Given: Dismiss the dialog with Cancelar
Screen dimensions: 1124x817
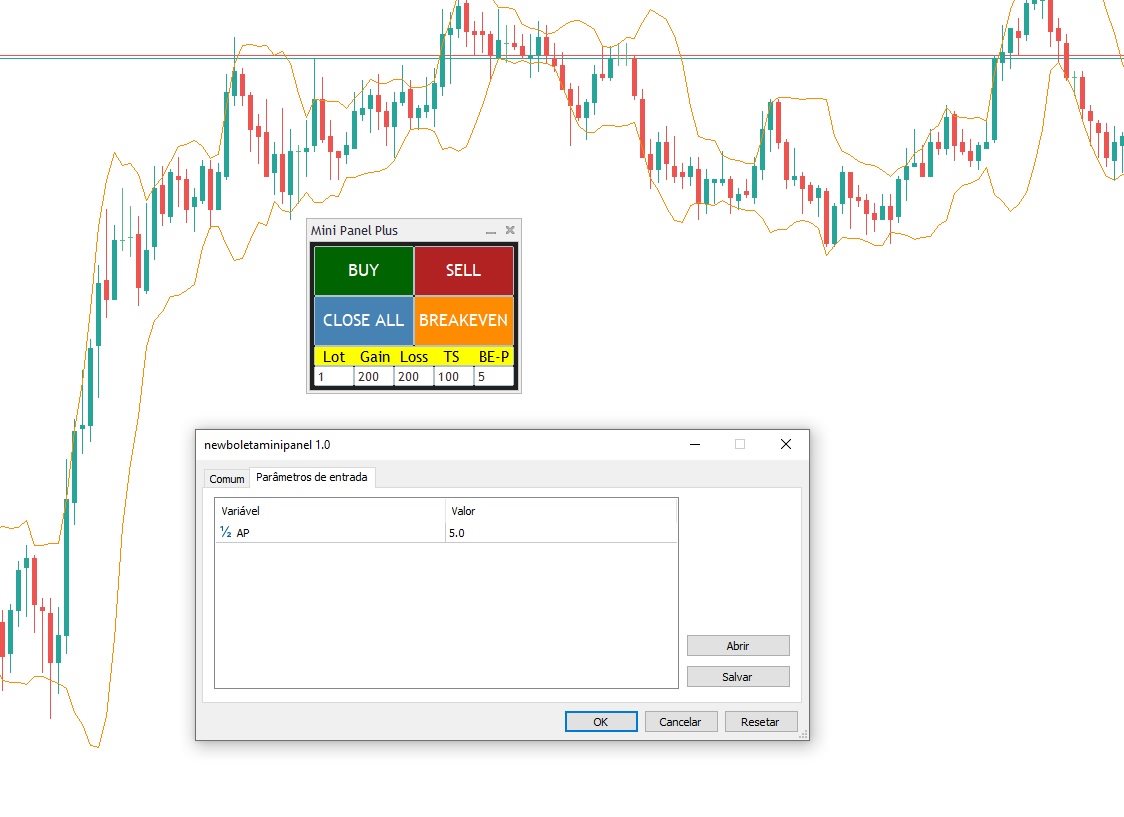Looking at the screenshot, I should tap(681, 721).
